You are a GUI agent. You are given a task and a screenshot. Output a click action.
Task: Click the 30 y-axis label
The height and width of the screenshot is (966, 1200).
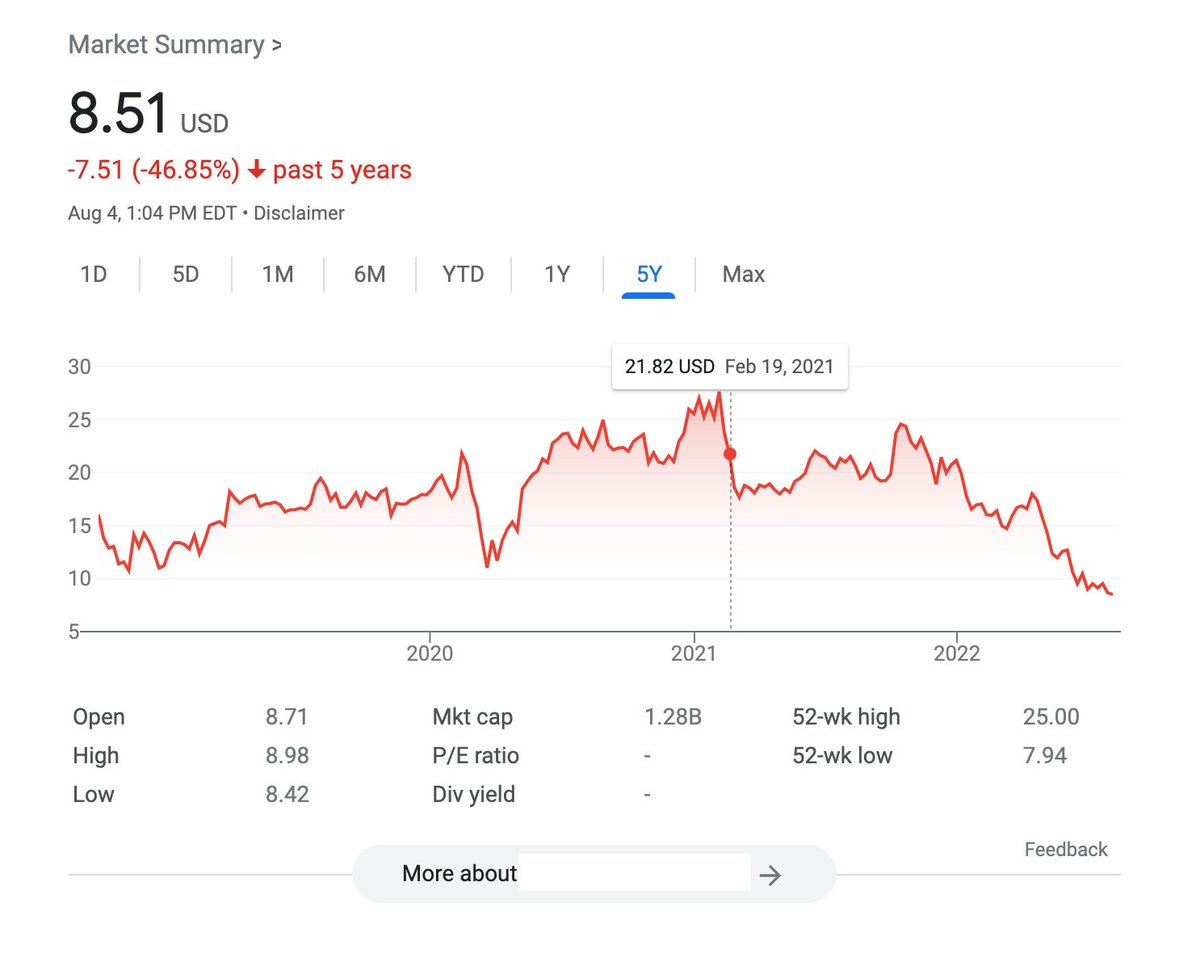(79, 367)
